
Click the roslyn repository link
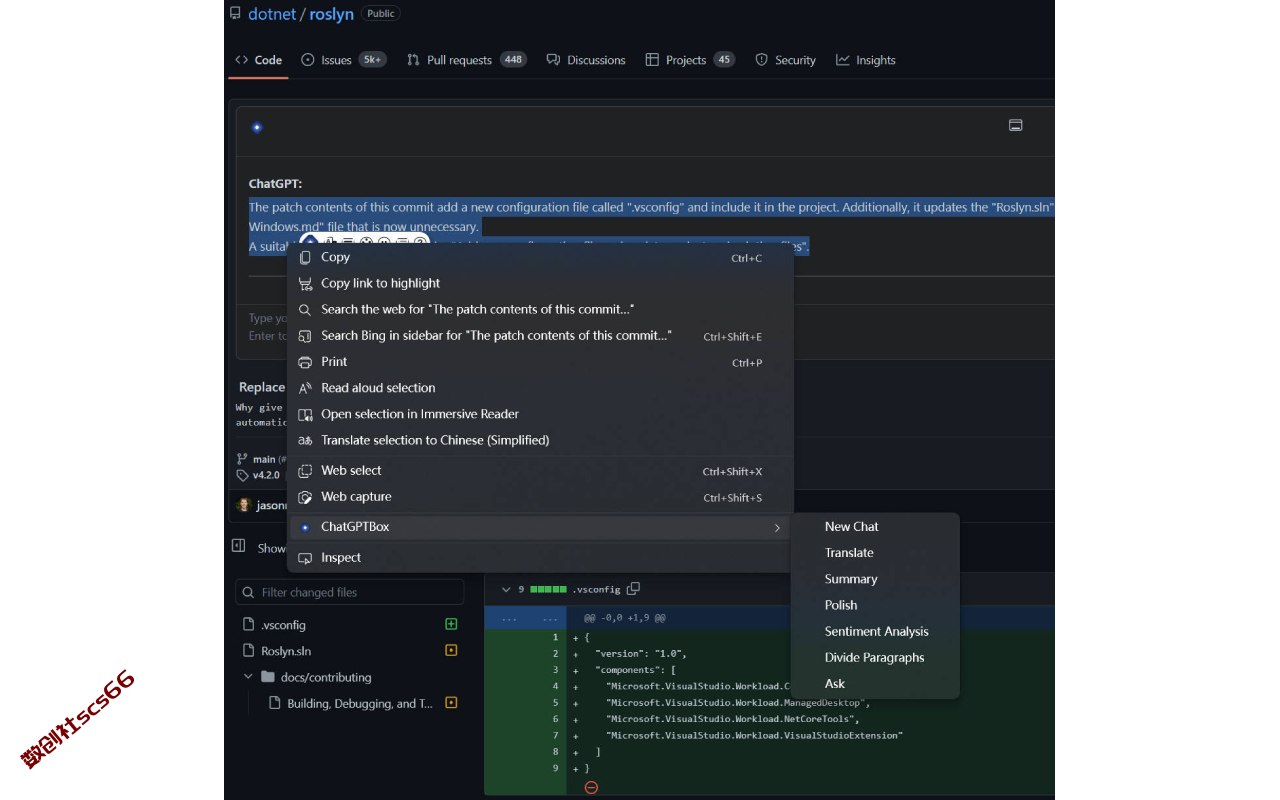tap(331, 14)
